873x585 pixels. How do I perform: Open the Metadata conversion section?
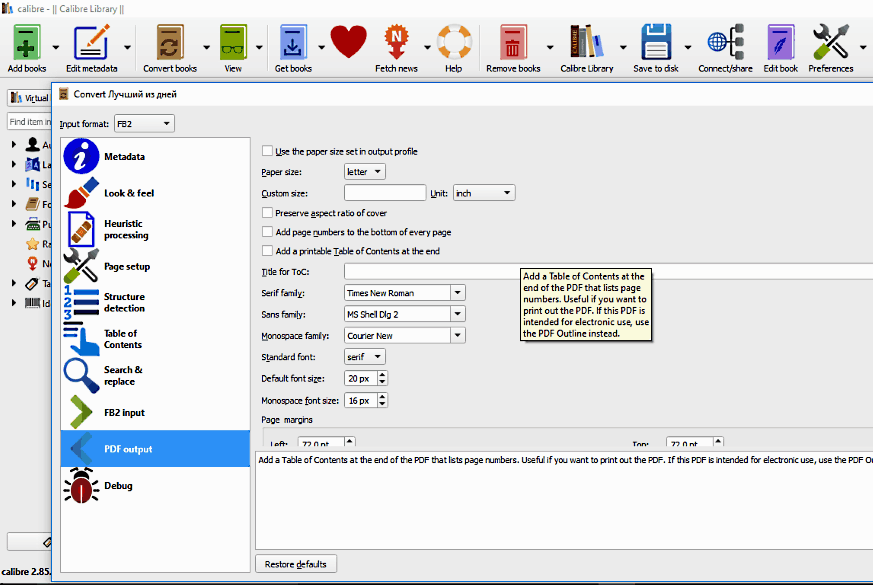click(x=155, y=156)
